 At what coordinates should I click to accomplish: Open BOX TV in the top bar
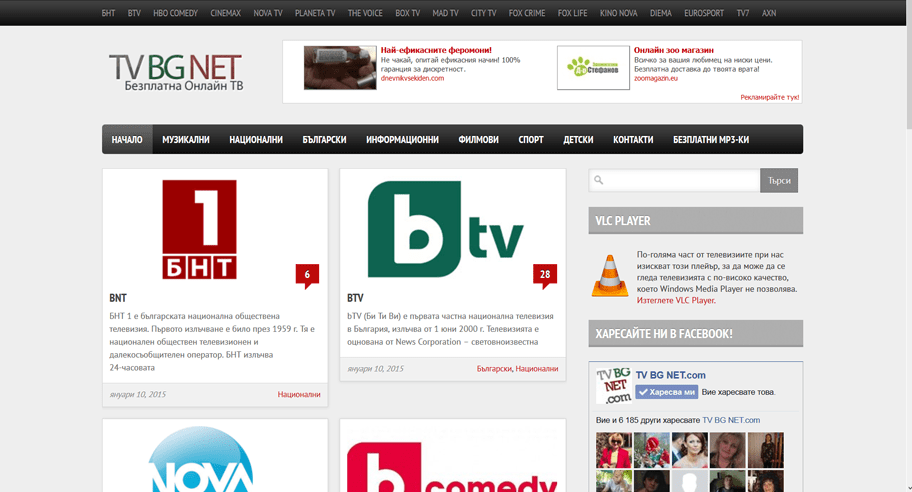pyautogui.click(x=408, y=13)
